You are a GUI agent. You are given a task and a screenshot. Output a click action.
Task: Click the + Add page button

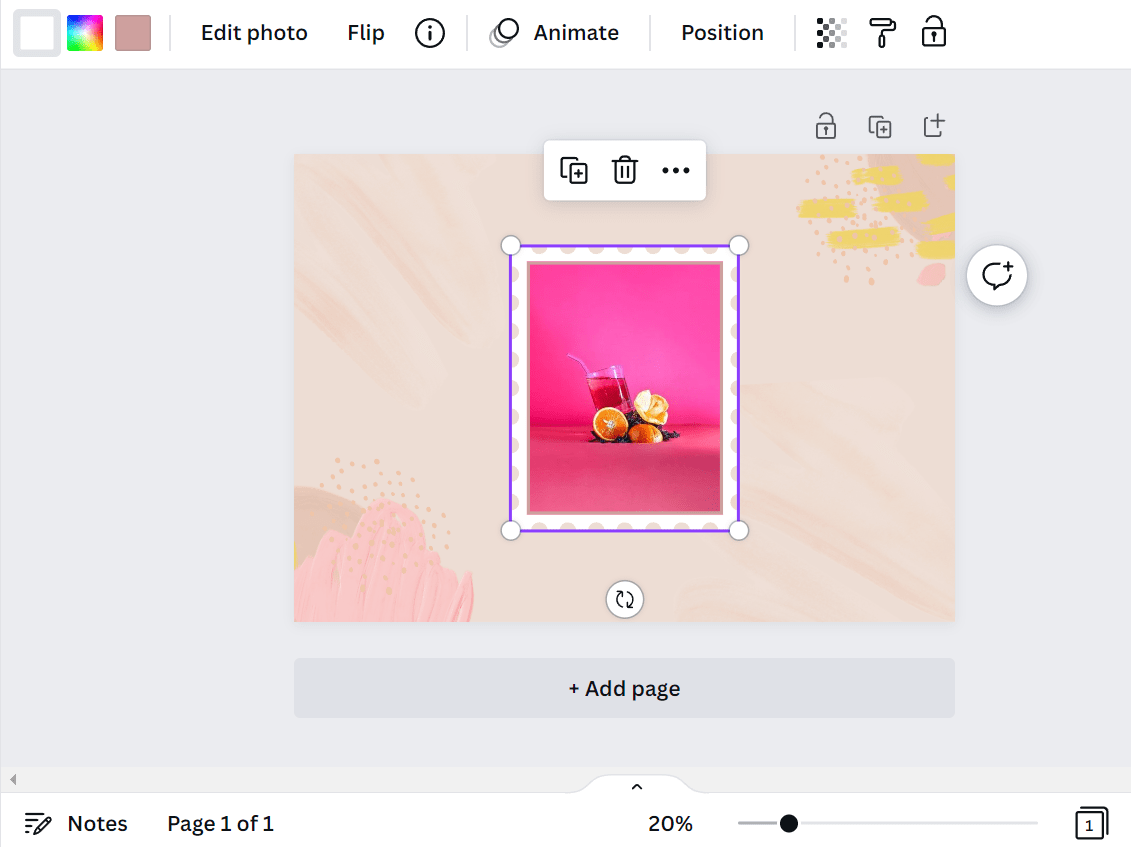click(x=624, y=688)
